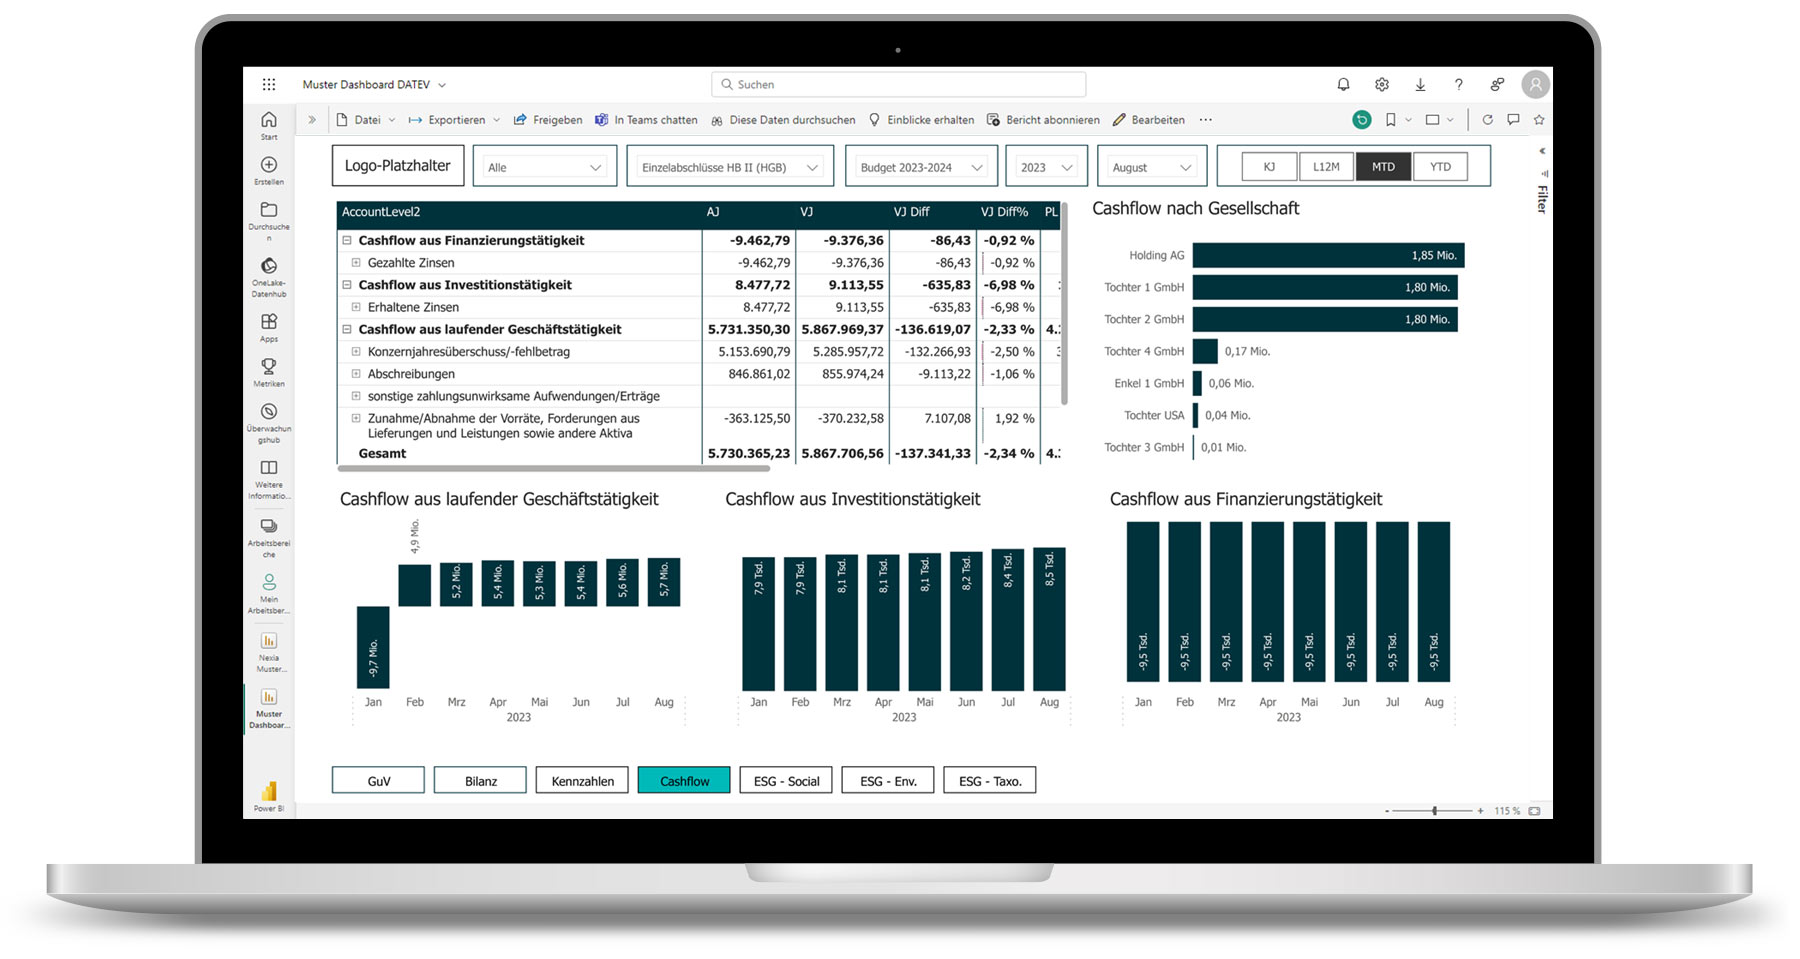The height and width of the screenshot is (959, 1800).
Task: Click the notifications bell icon
Action: (x=1343, y=84)
